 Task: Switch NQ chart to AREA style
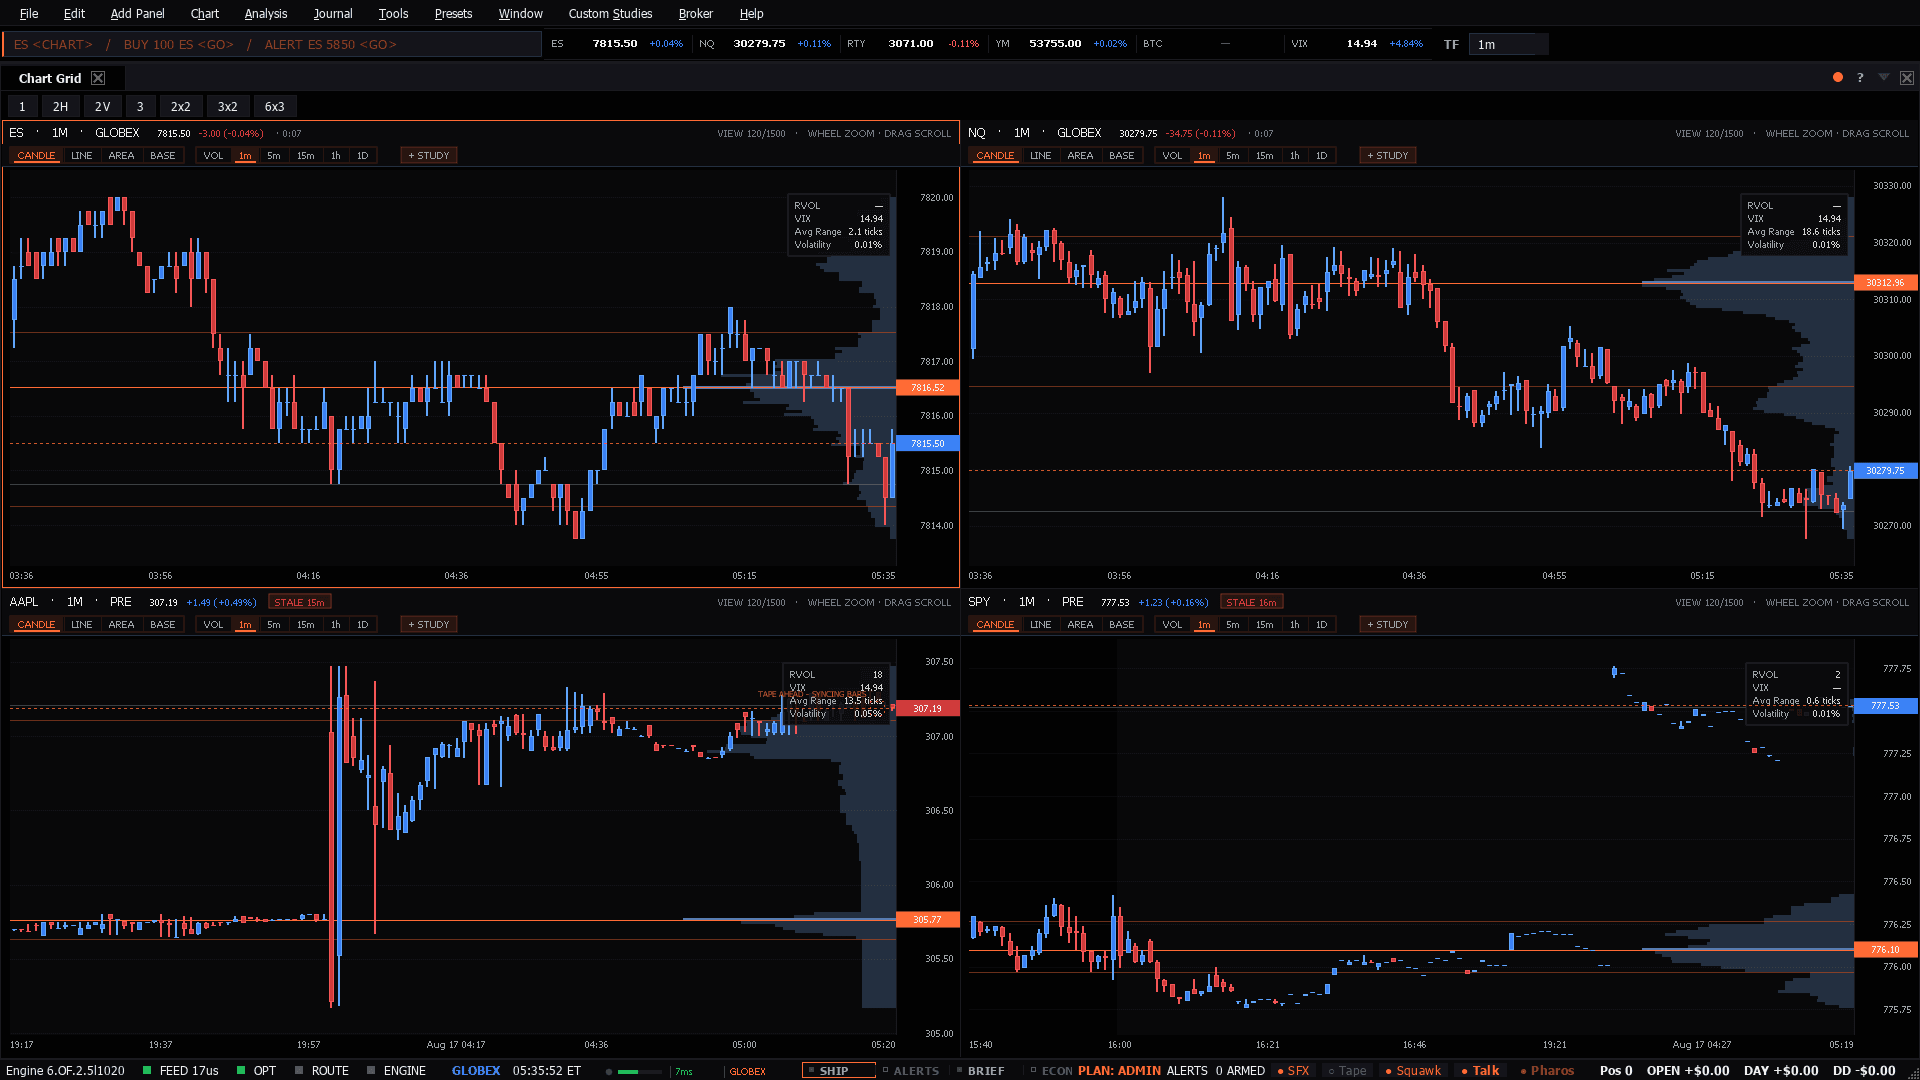coord(1080,155)
